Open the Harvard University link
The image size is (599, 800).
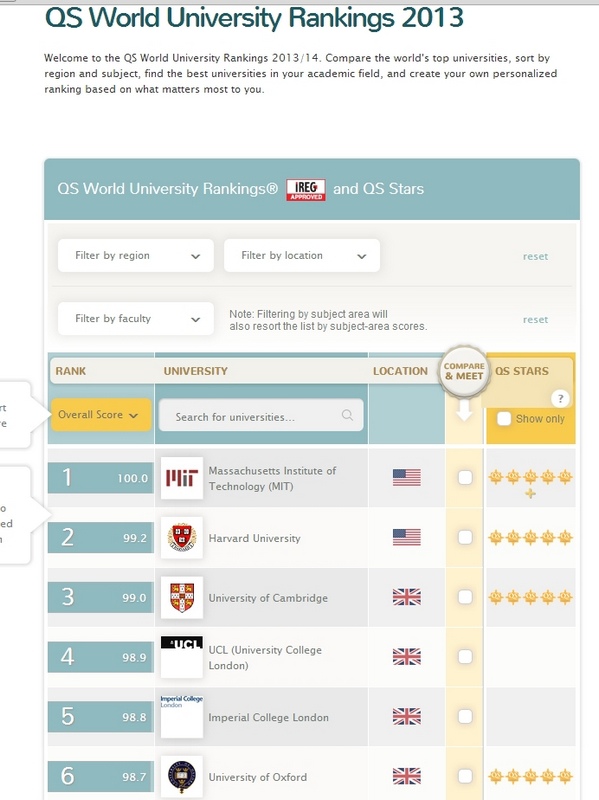[255, 538]
